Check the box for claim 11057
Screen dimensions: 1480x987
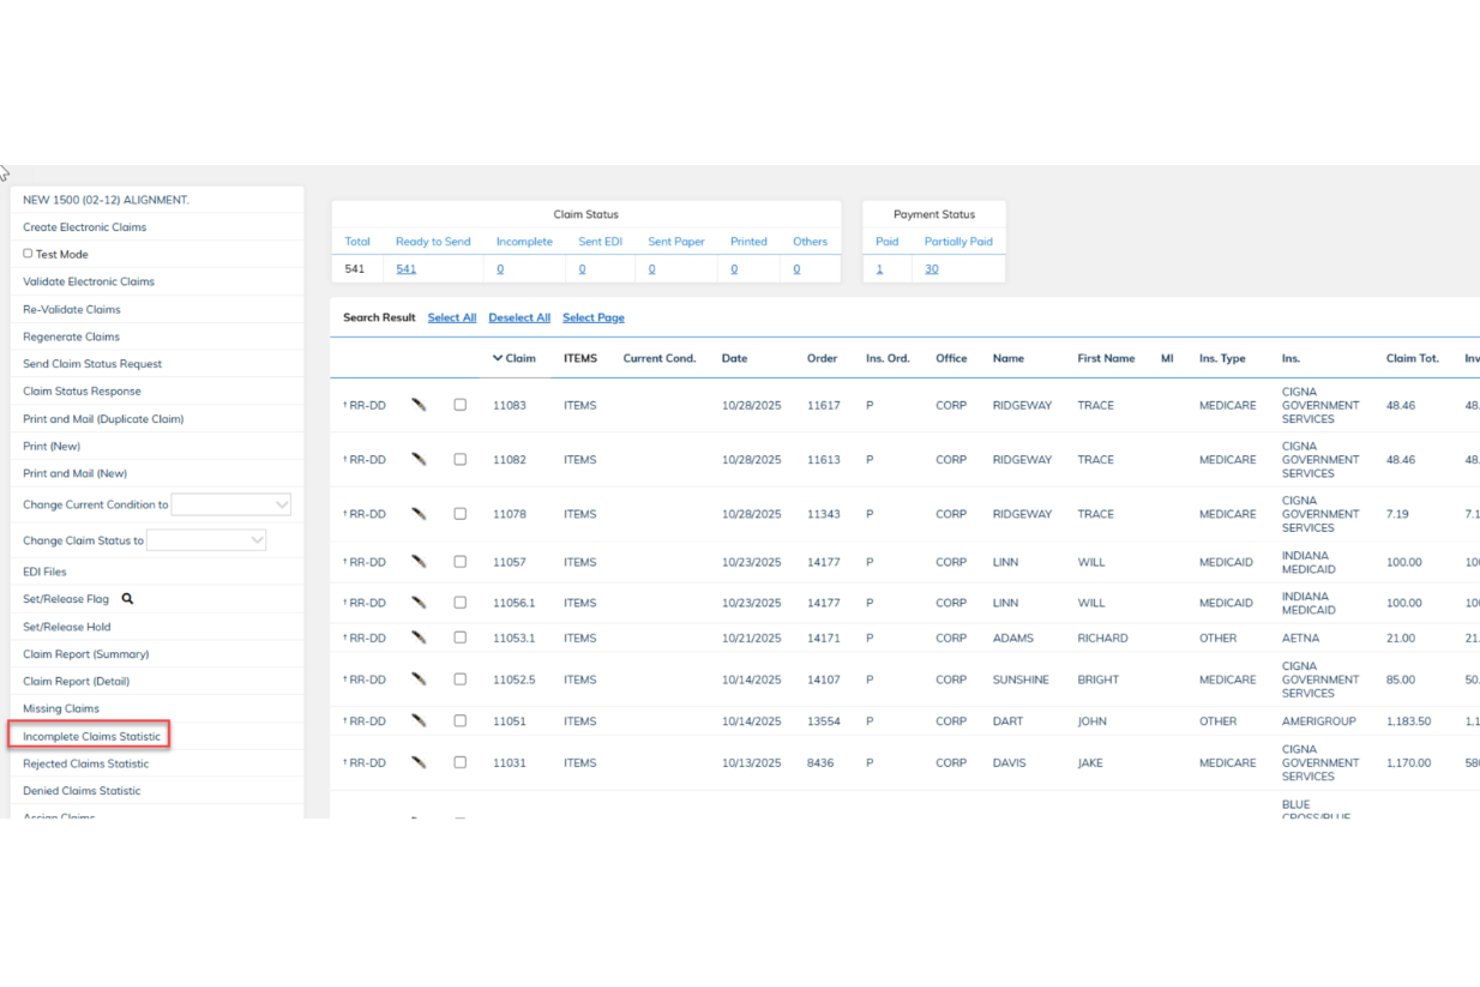click(x=460, y=562)
